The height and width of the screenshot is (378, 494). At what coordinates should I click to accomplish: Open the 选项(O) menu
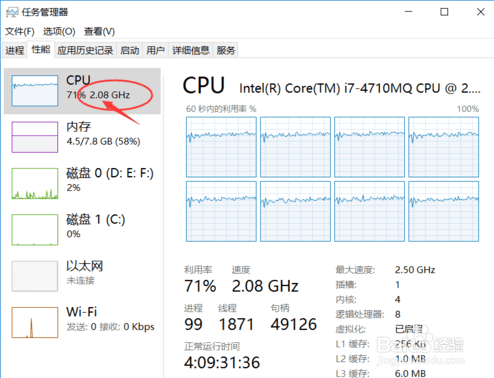[59, 31]
